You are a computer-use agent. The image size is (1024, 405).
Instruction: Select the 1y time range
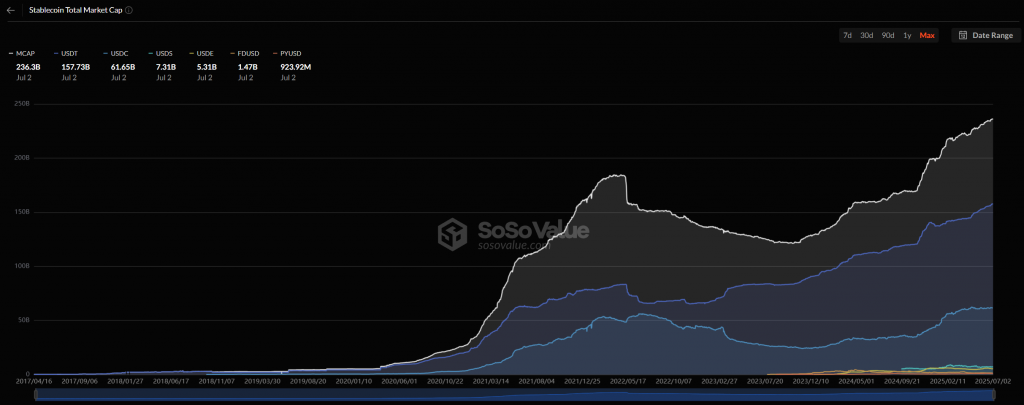(907, 35)
